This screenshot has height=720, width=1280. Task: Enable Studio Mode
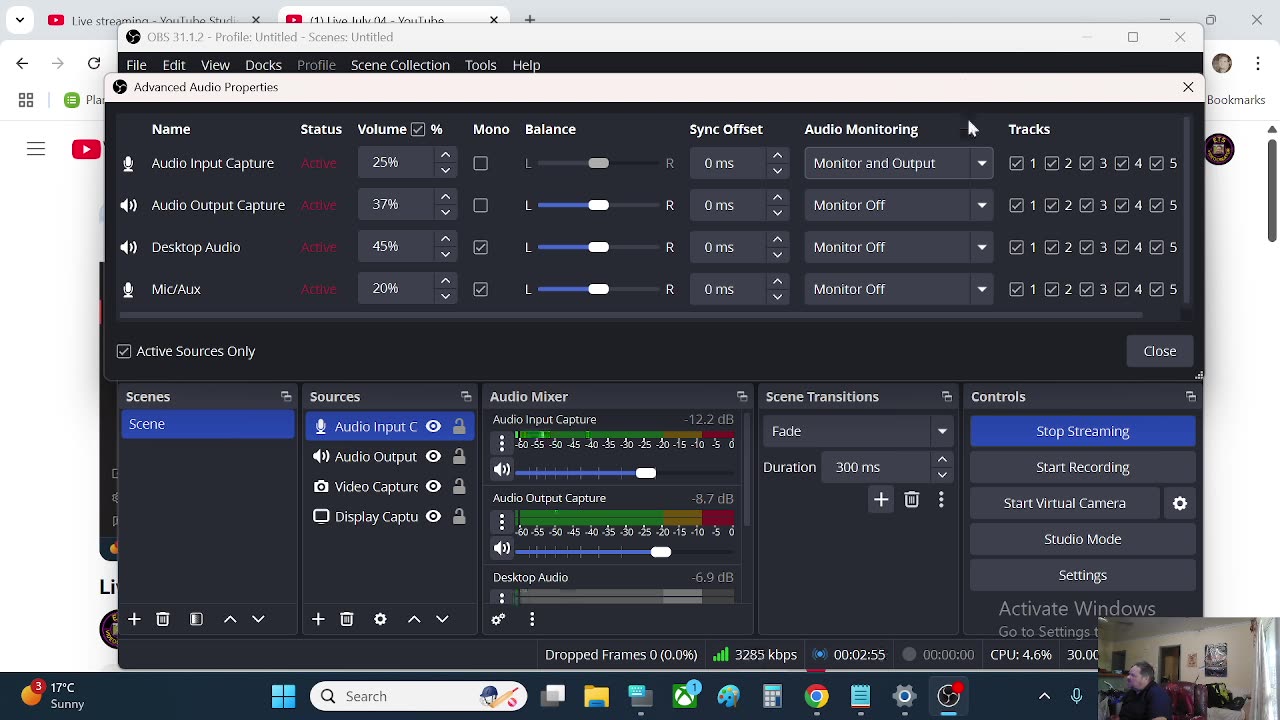point(1083,539)
